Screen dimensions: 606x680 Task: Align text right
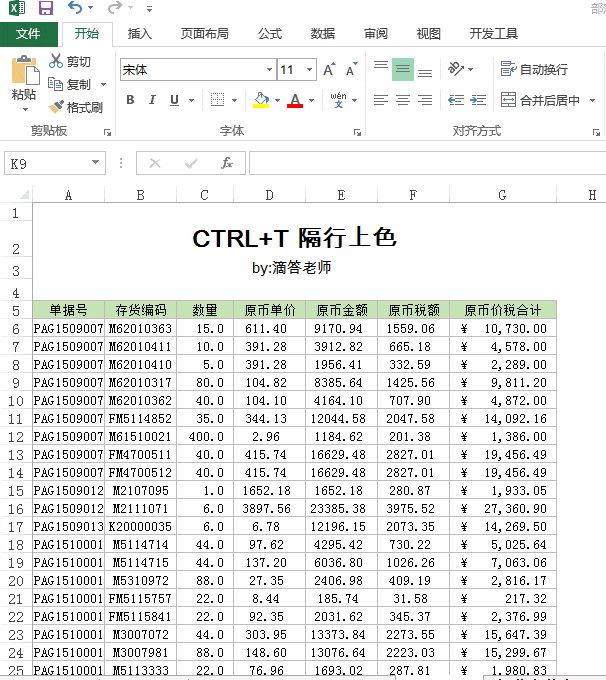(x=425, y=100)
